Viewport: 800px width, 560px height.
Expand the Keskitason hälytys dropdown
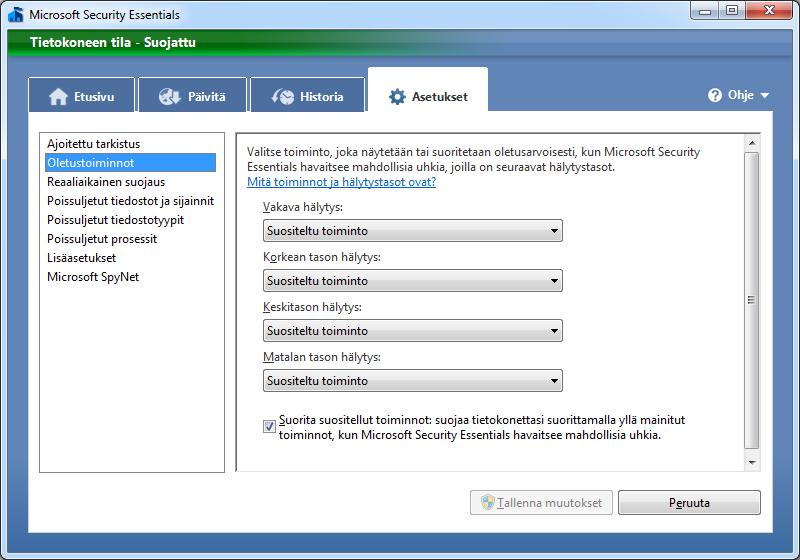tap(413, 330)
